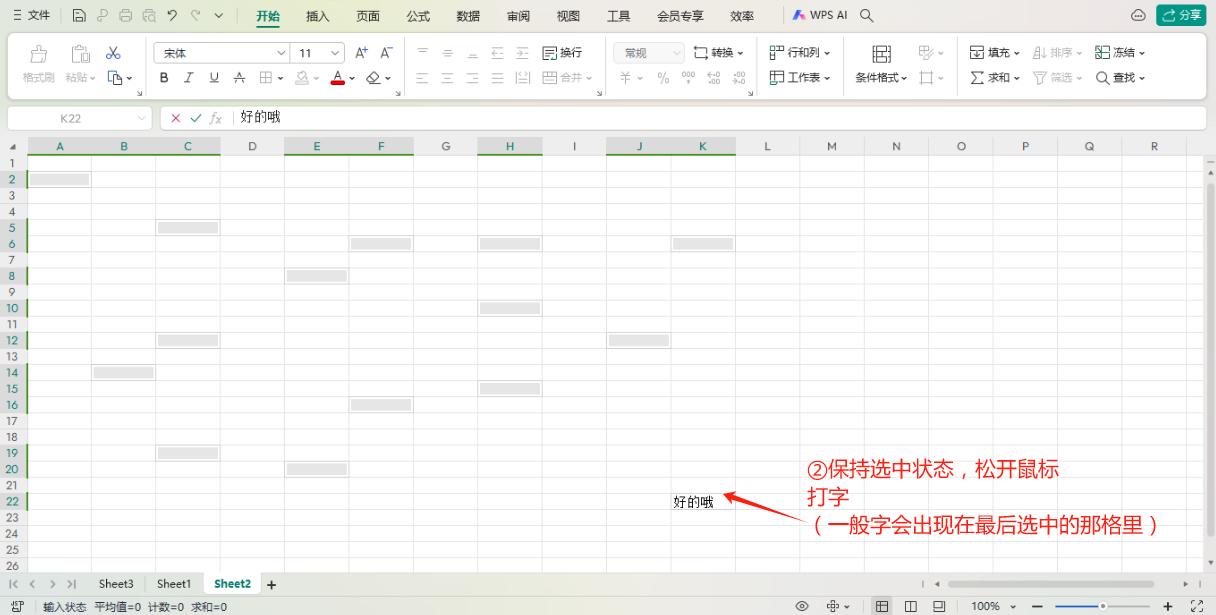This screenshot has height=615, width=1216.
Task: Click the table style icon above 条件格式
Action: [x=882, y=54]
